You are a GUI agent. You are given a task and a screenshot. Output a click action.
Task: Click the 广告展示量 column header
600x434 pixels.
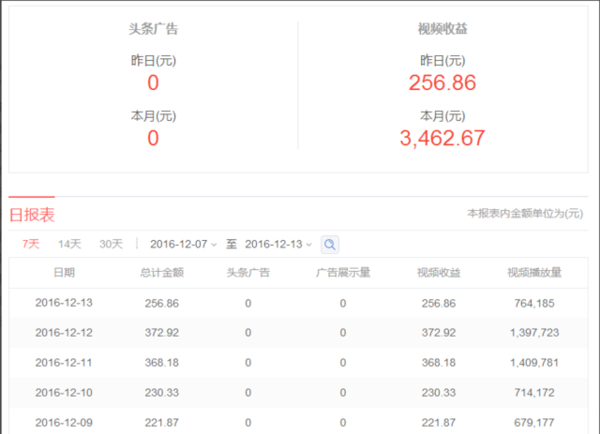pos(343,272)
